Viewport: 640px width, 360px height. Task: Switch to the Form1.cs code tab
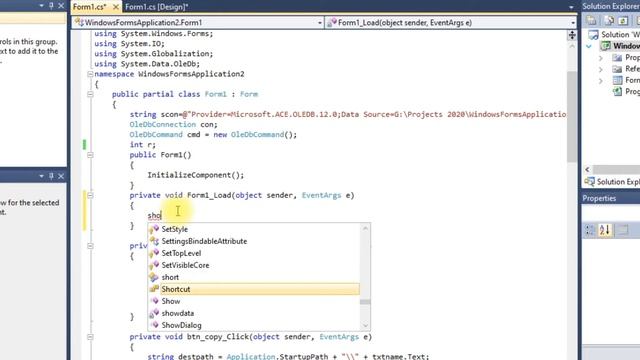89,7
